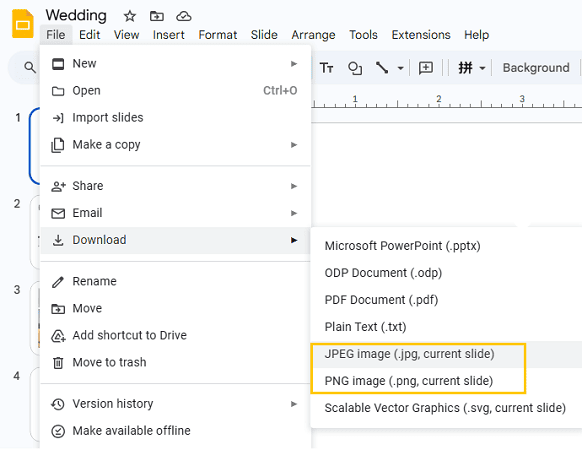Image resolution: width=582 pixels, height=450 pixels.
Task: Choose Move to trash
Action: [x=175, y=362]
